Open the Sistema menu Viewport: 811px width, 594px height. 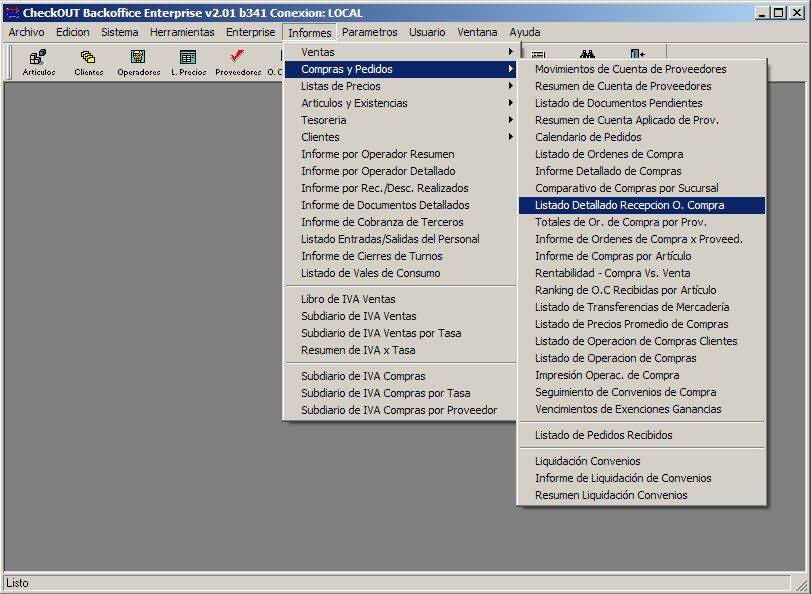[119, 32]
